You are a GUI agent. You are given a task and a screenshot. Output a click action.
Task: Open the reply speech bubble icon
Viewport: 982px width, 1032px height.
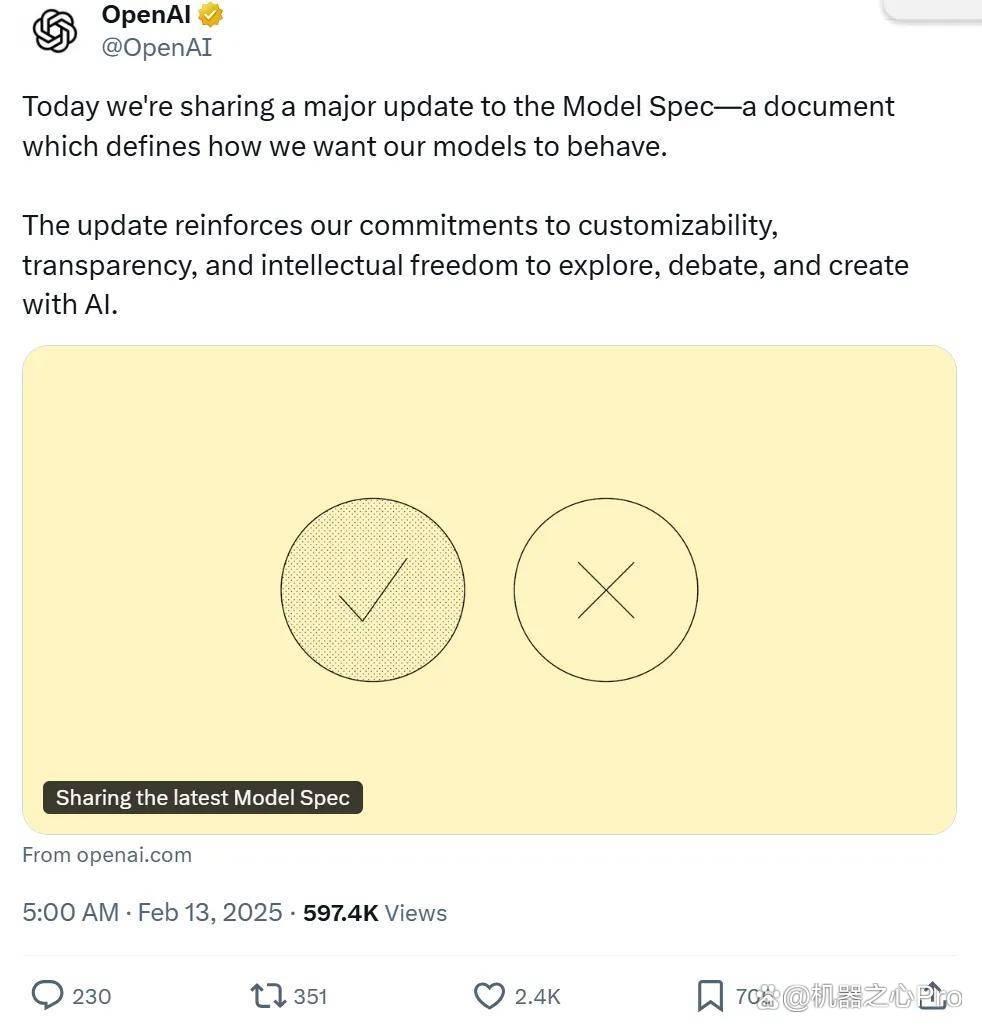47,995
